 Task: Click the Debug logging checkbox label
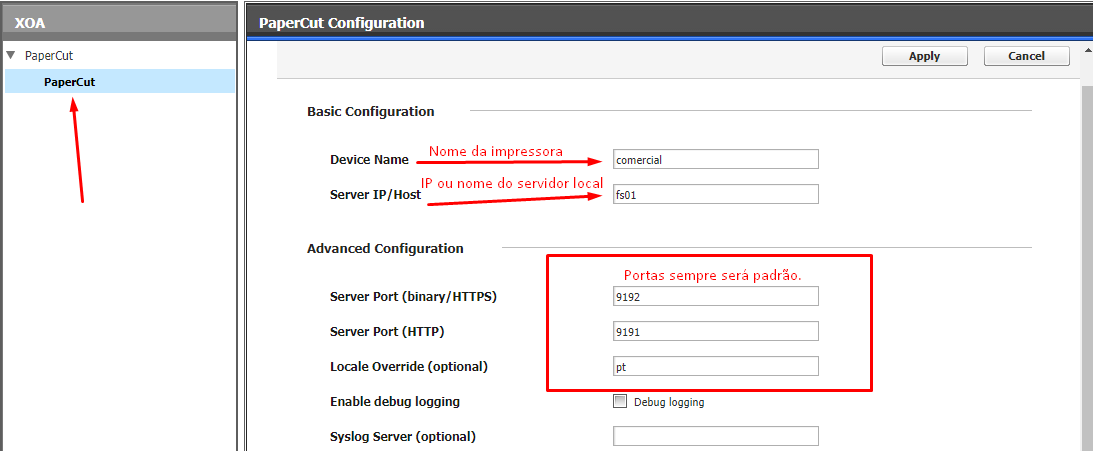[668, 402]
